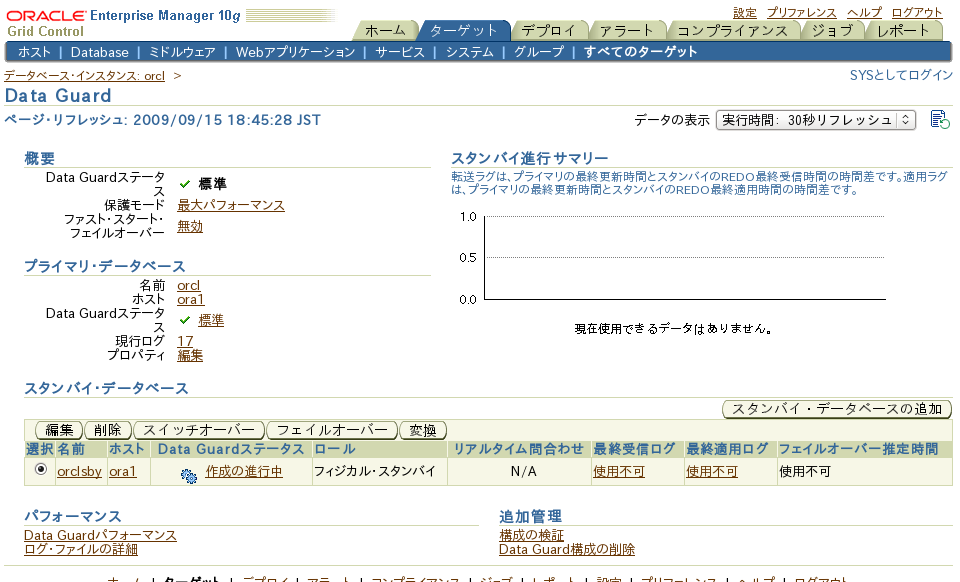
Task: Open the primary database orcl link
Action: pos(189,286)
